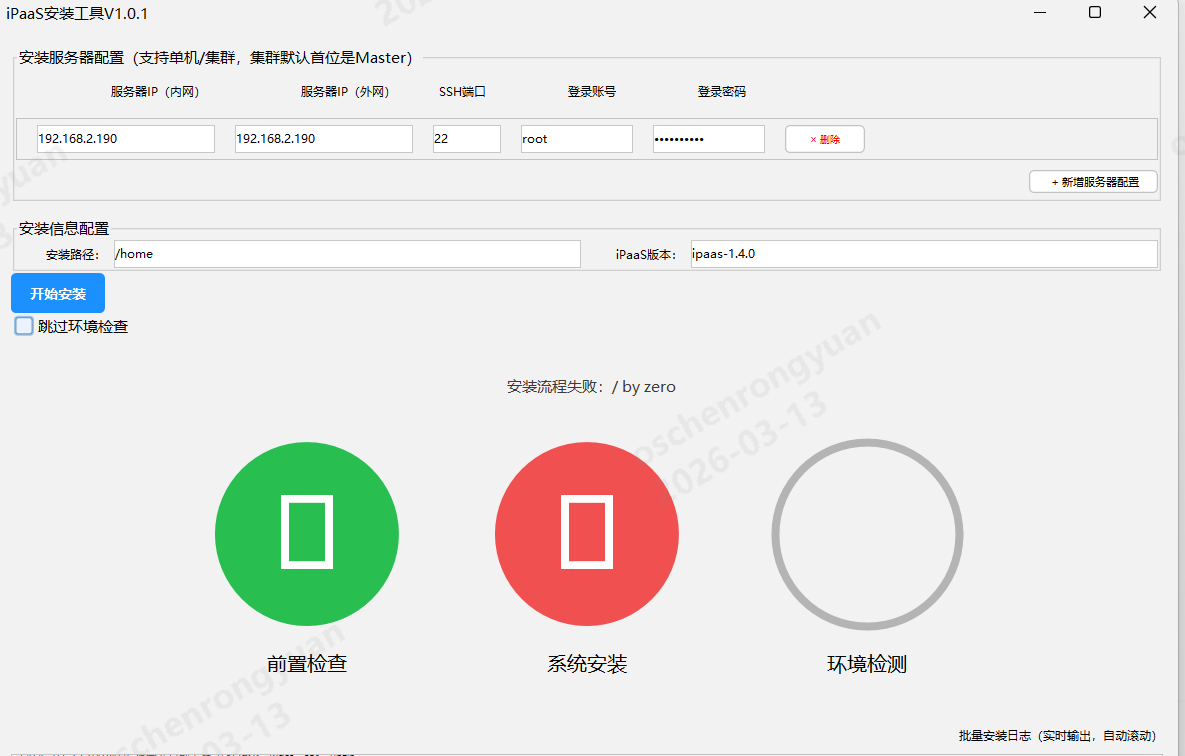Minimize the iPaaS安装工具 window
The image size is (1185, 756).
pyautogui.click(x=1039, y=13)
